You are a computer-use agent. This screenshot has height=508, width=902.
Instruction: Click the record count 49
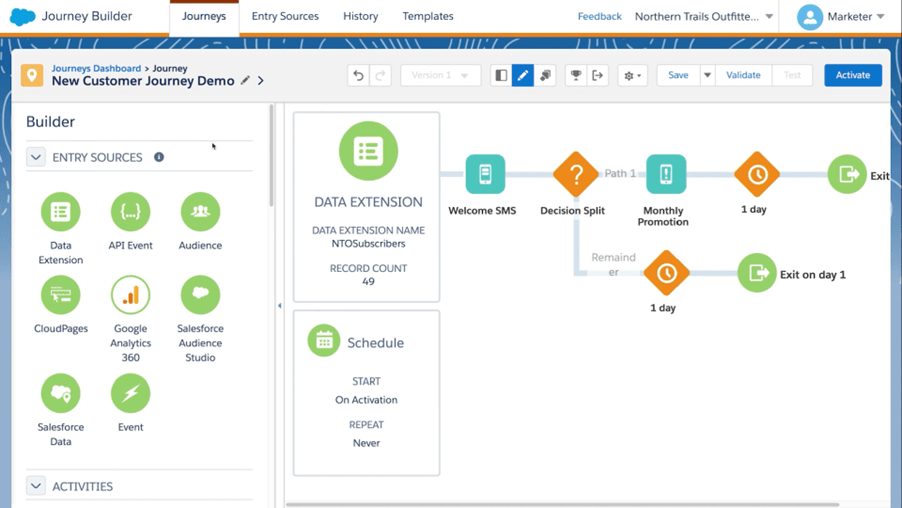368,281
